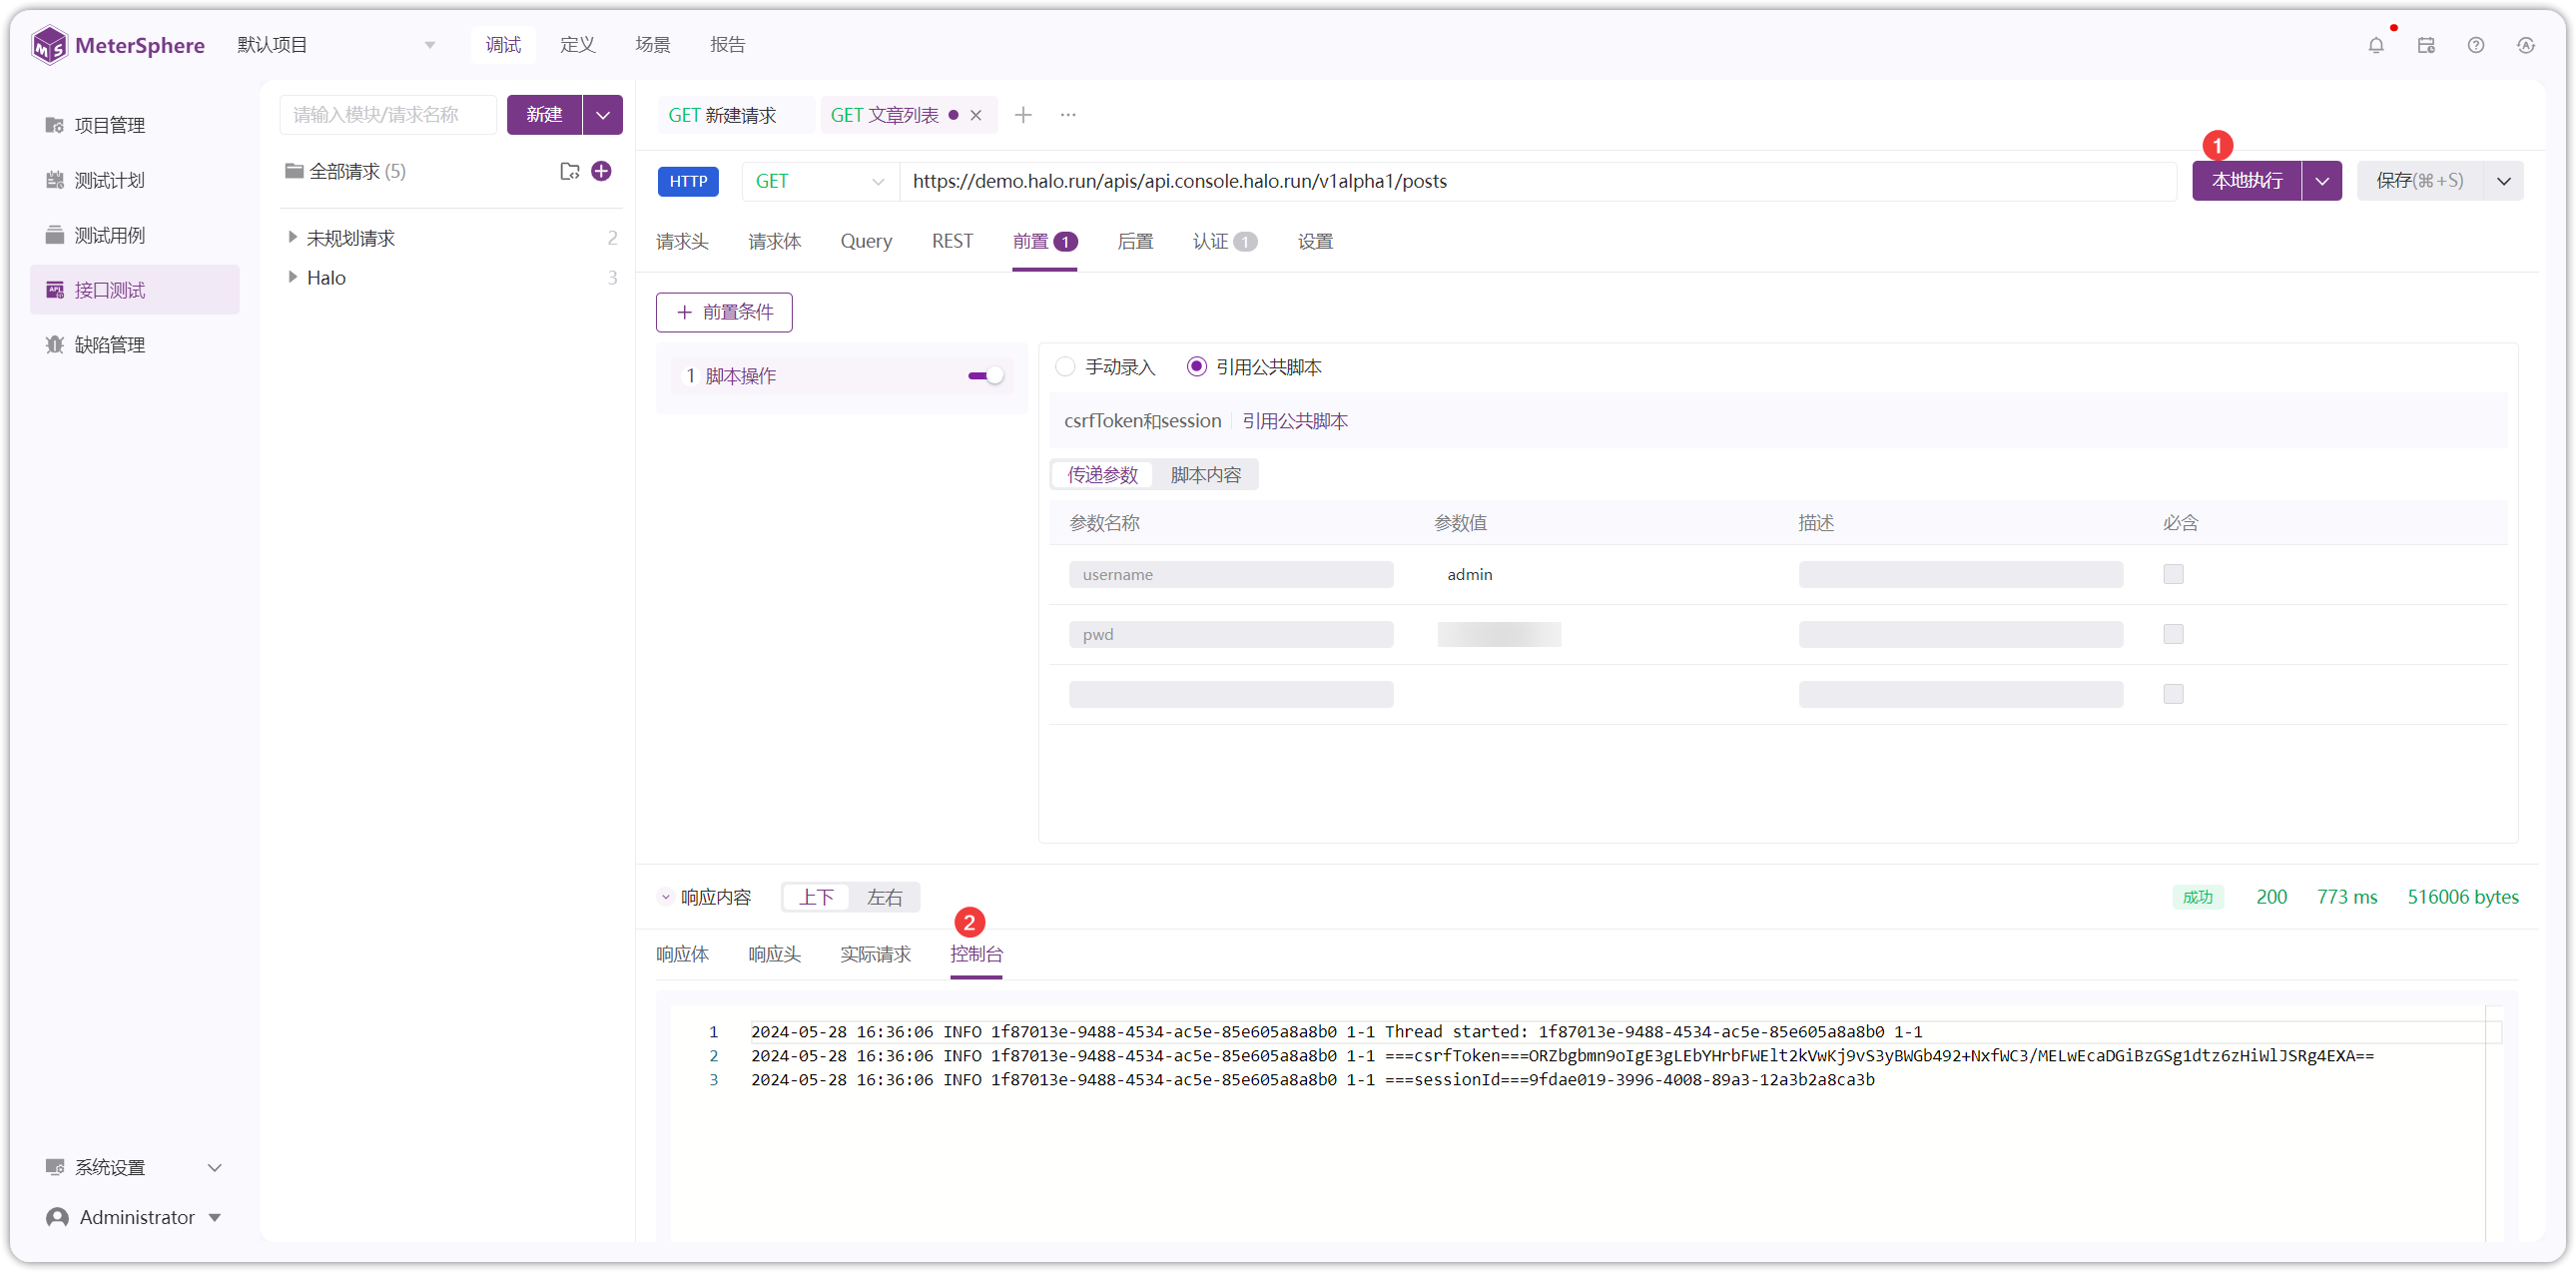2576x1272 pixels.
Task: Expand the 未规划请求 tree node
Action: [292, 237]
